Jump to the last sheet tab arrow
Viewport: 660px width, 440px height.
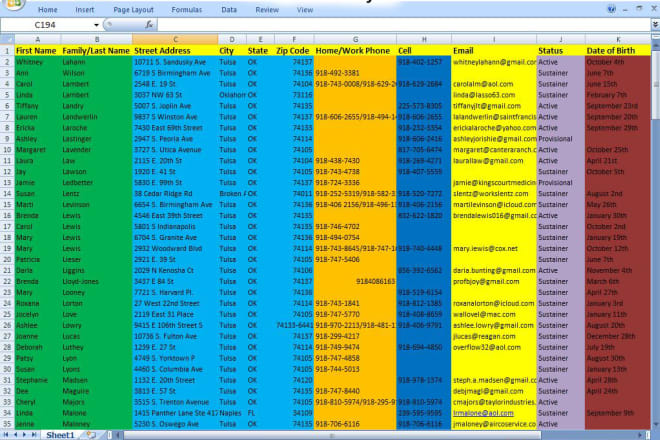pos(34,435)
